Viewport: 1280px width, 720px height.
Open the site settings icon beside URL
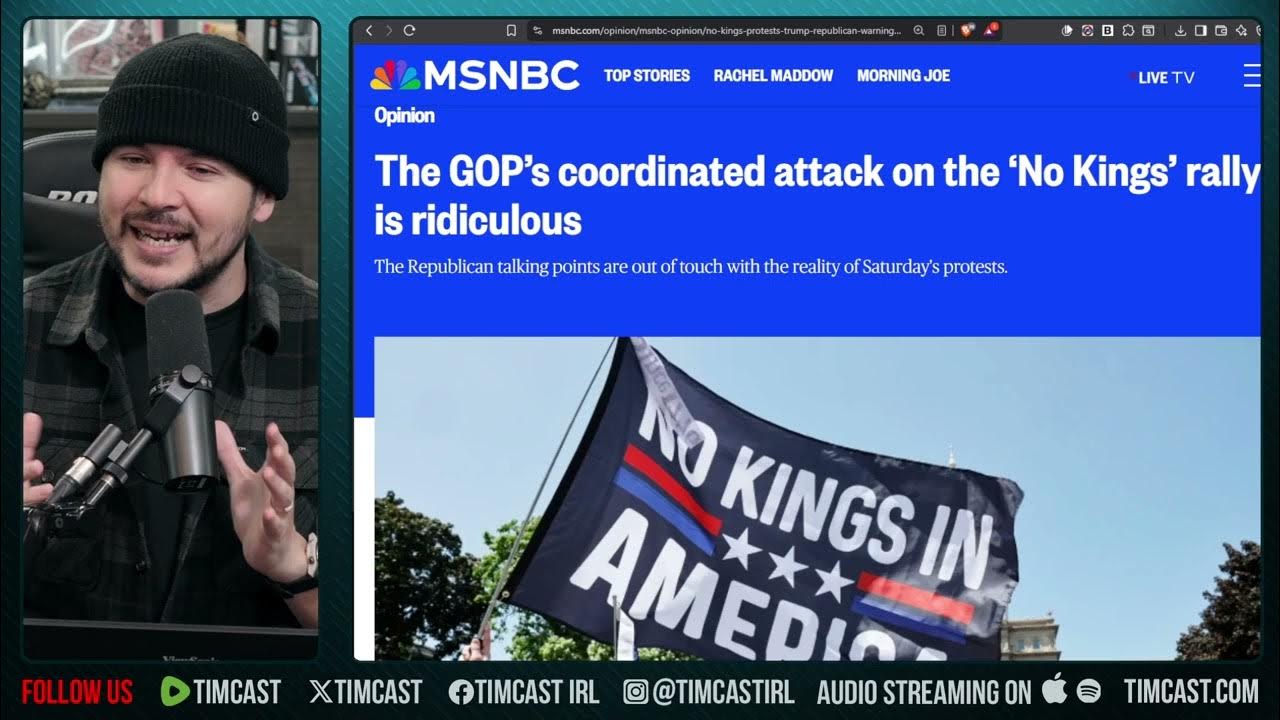538,31
